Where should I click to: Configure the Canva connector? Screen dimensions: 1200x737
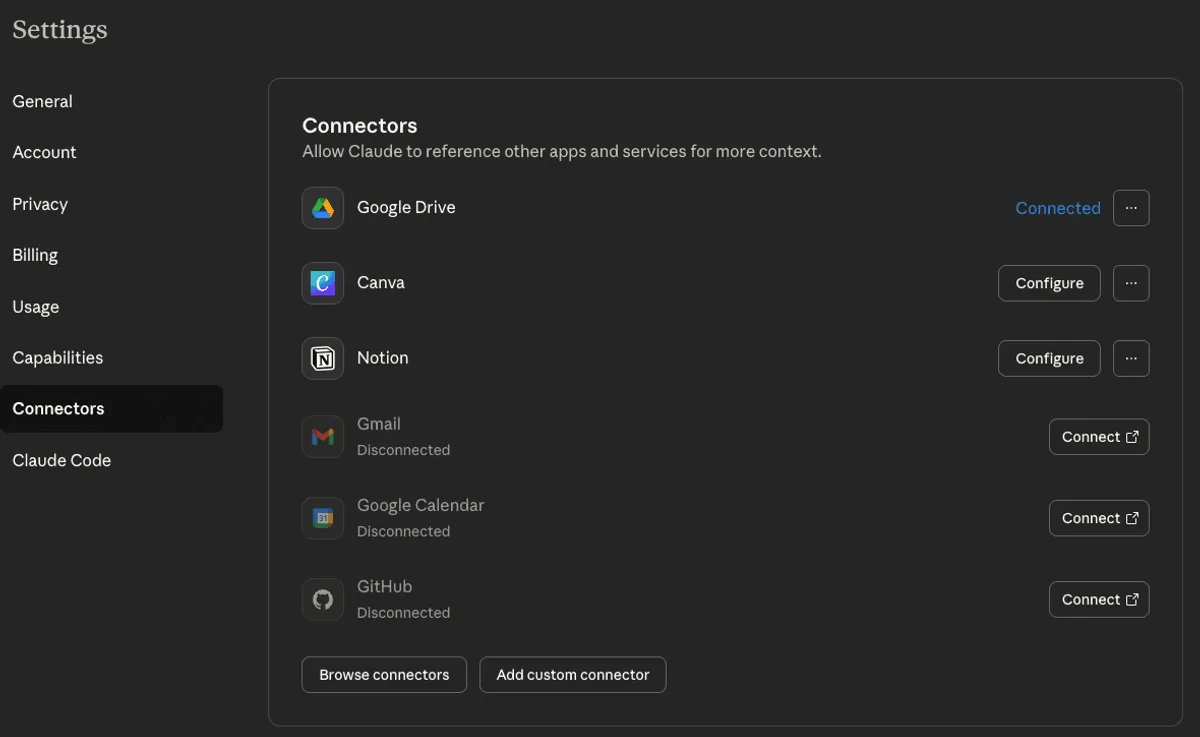tap(1048, 282)
